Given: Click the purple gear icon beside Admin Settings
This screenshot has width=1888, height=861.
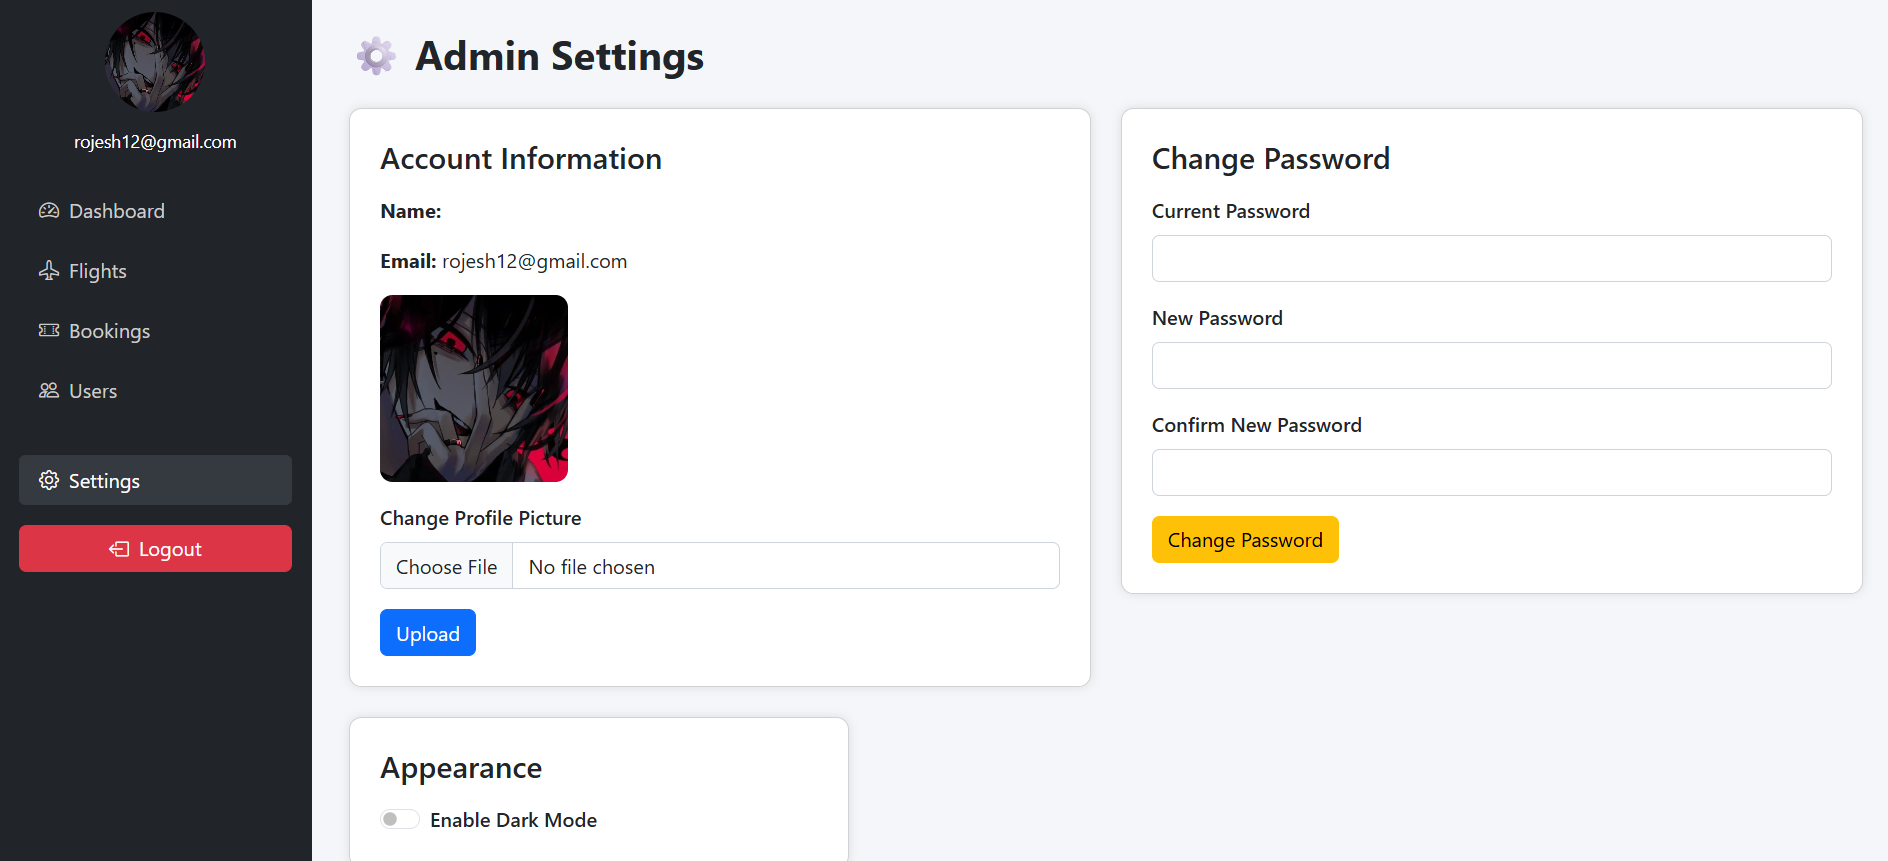Looking at the screenshot, I should coord(376,56).
